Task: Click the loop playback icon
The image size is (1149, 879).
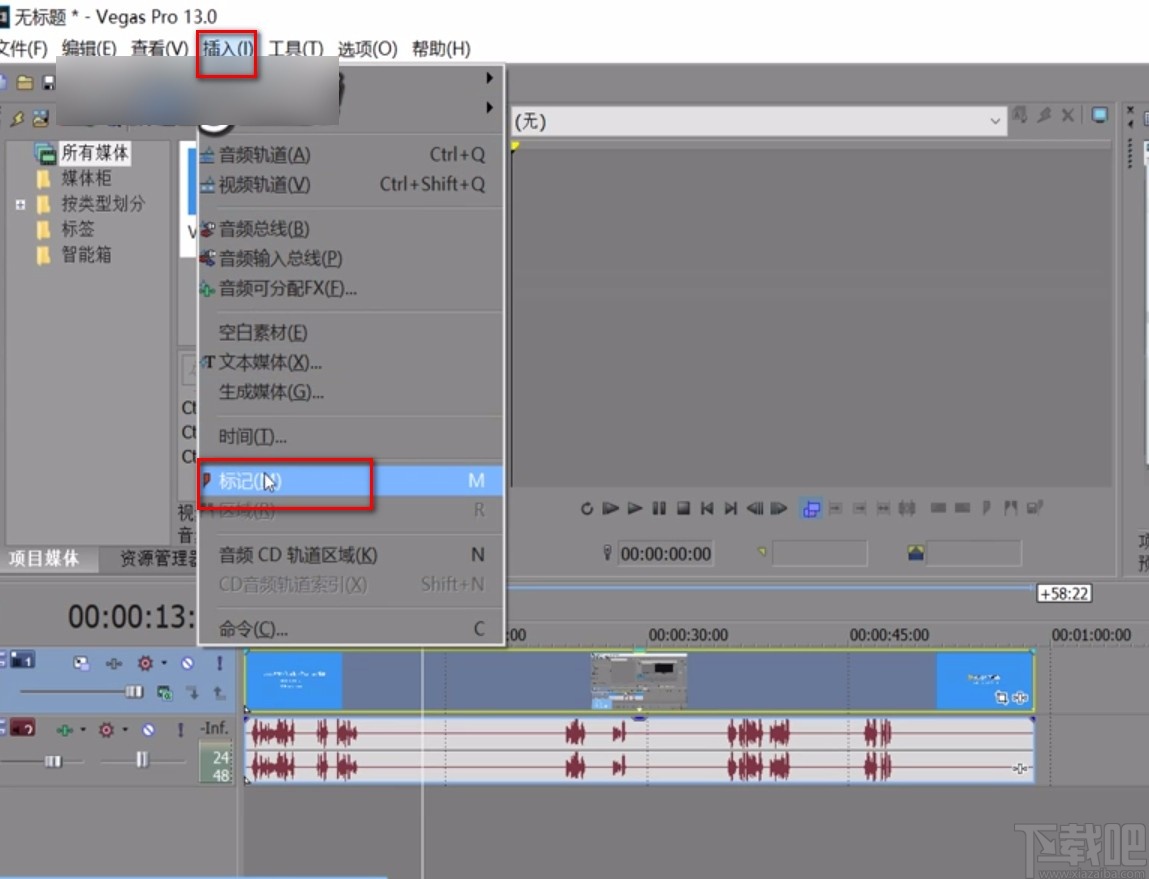Action: pyautogui.click(x=586, y=508)
